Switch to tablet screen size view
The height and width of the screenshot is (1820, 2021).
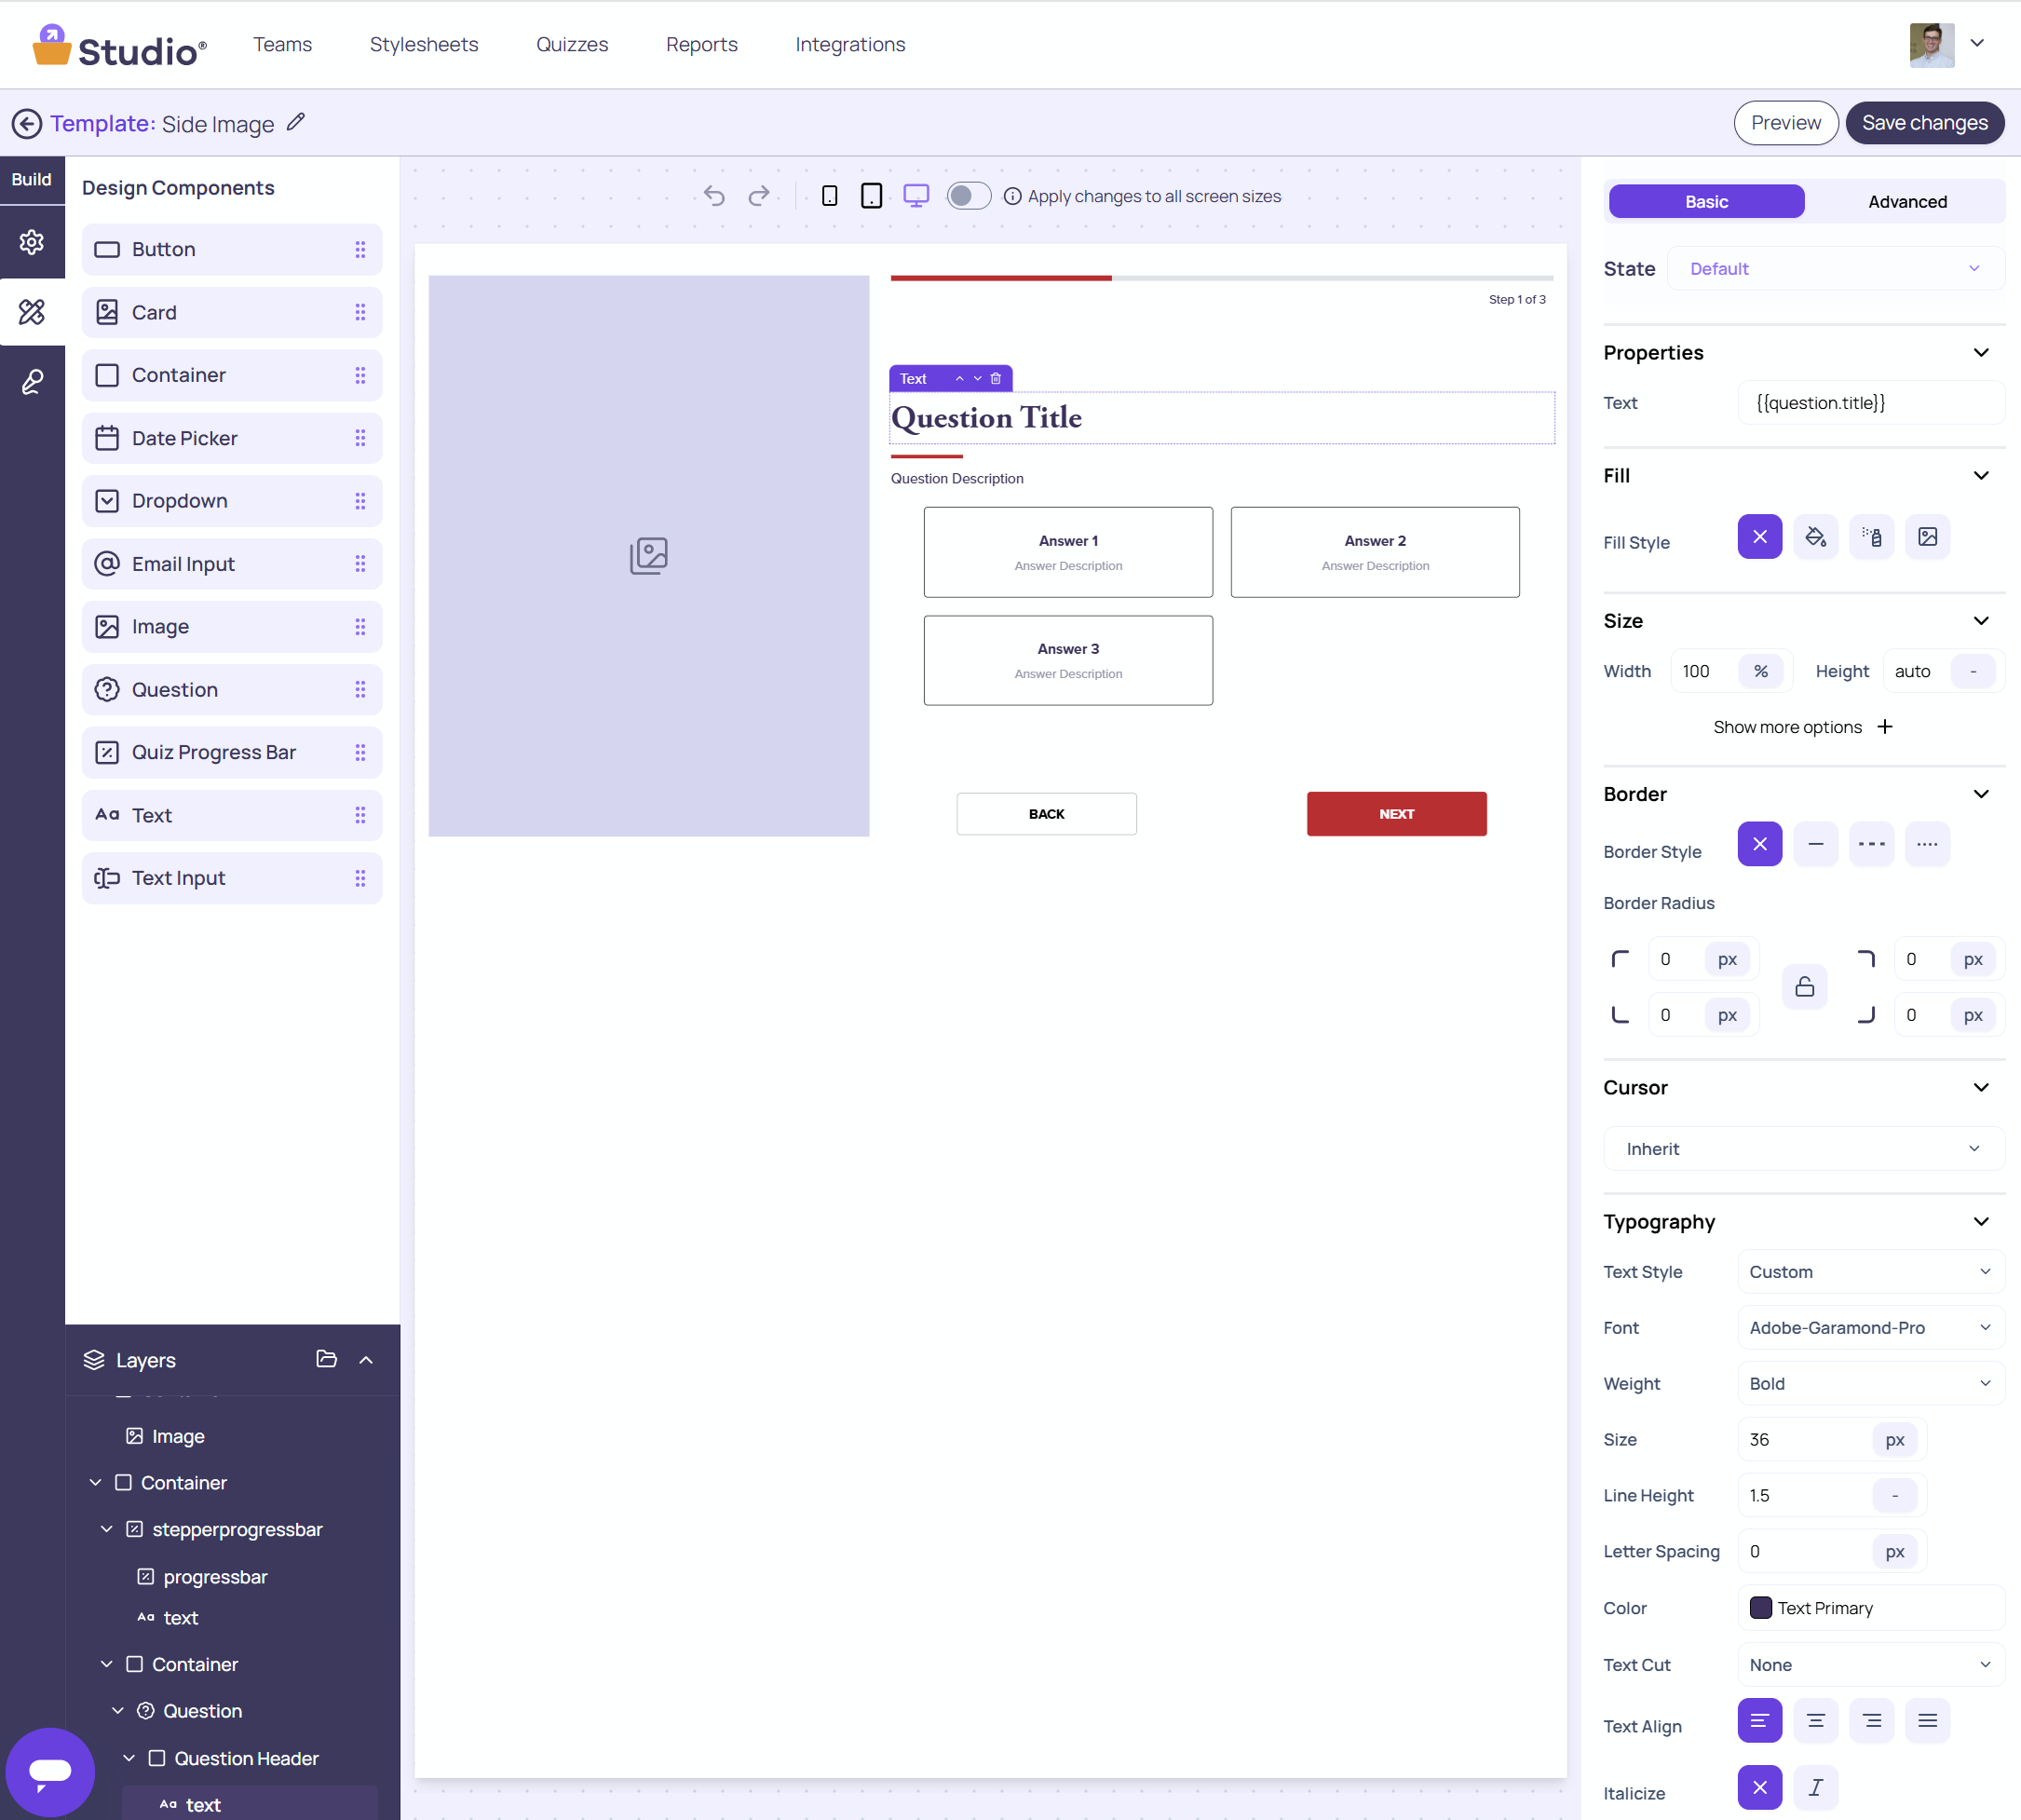point(871,196)
